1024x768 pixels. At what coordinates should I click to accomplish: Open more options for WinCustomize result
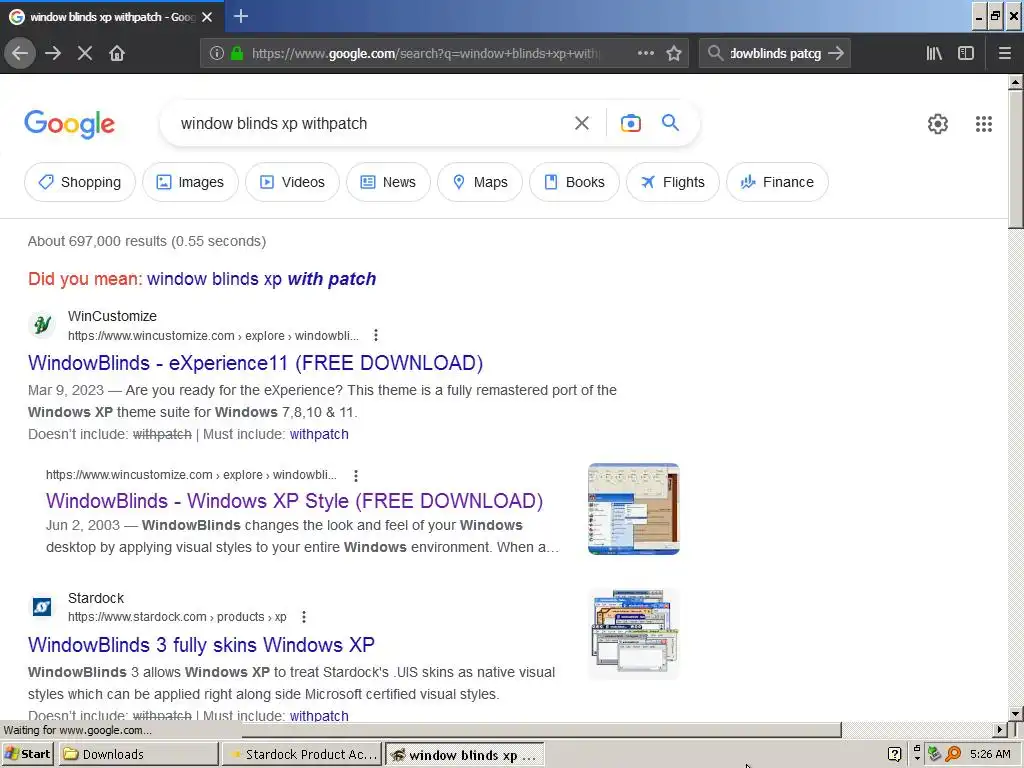pyautogui.click(x=376, y=336)
